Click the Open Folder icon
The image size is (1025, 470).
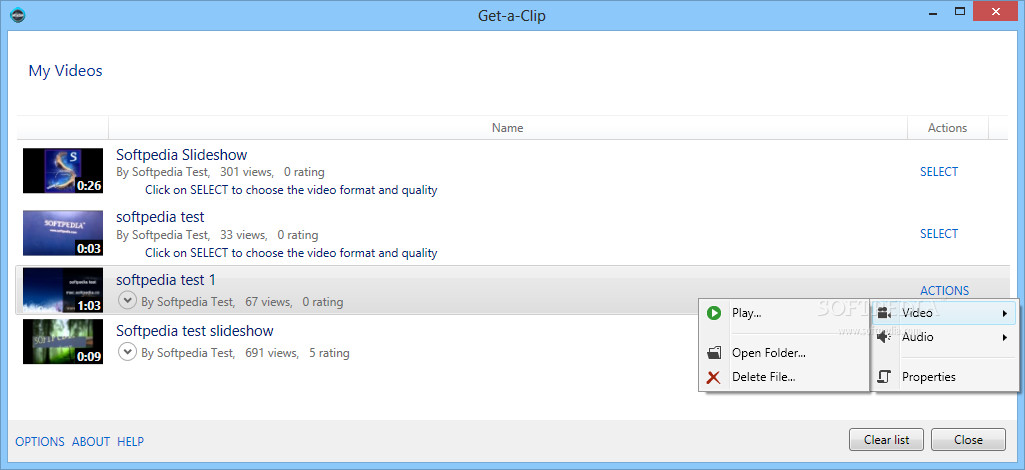tap(714, 353)
